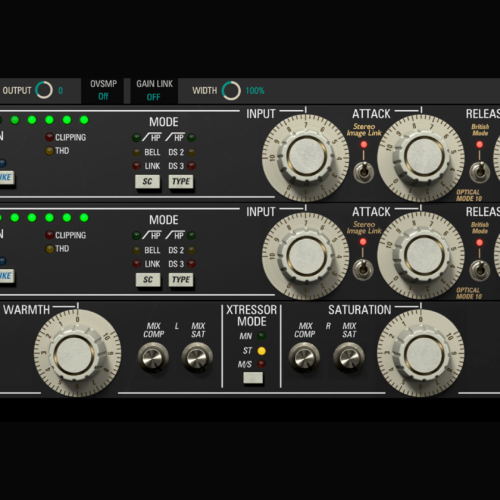Toggle the GAIN LINK OFF setting

click(154, 90)
